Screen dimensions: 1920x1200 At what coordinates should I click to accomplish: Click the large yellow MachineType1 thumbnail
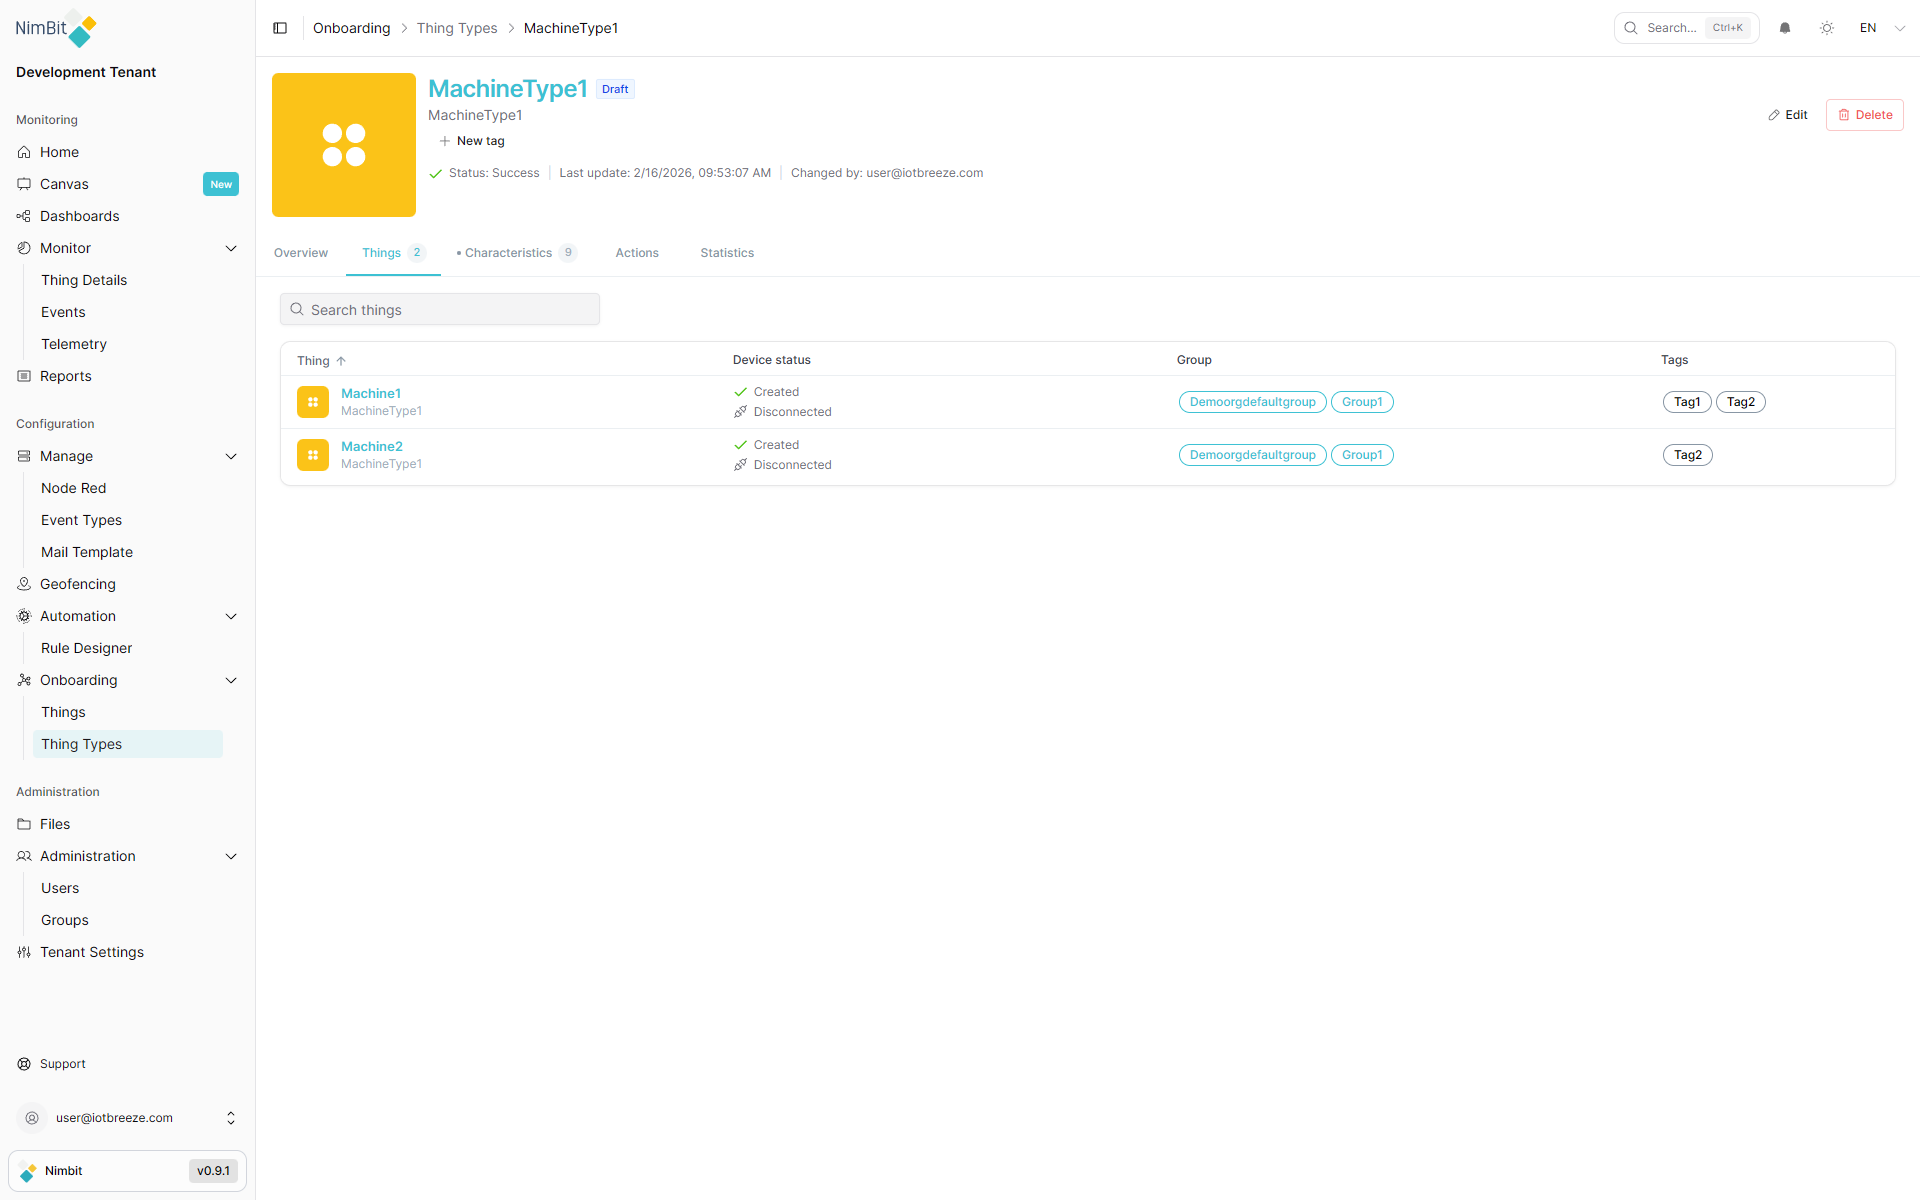(x=344, y=145)
